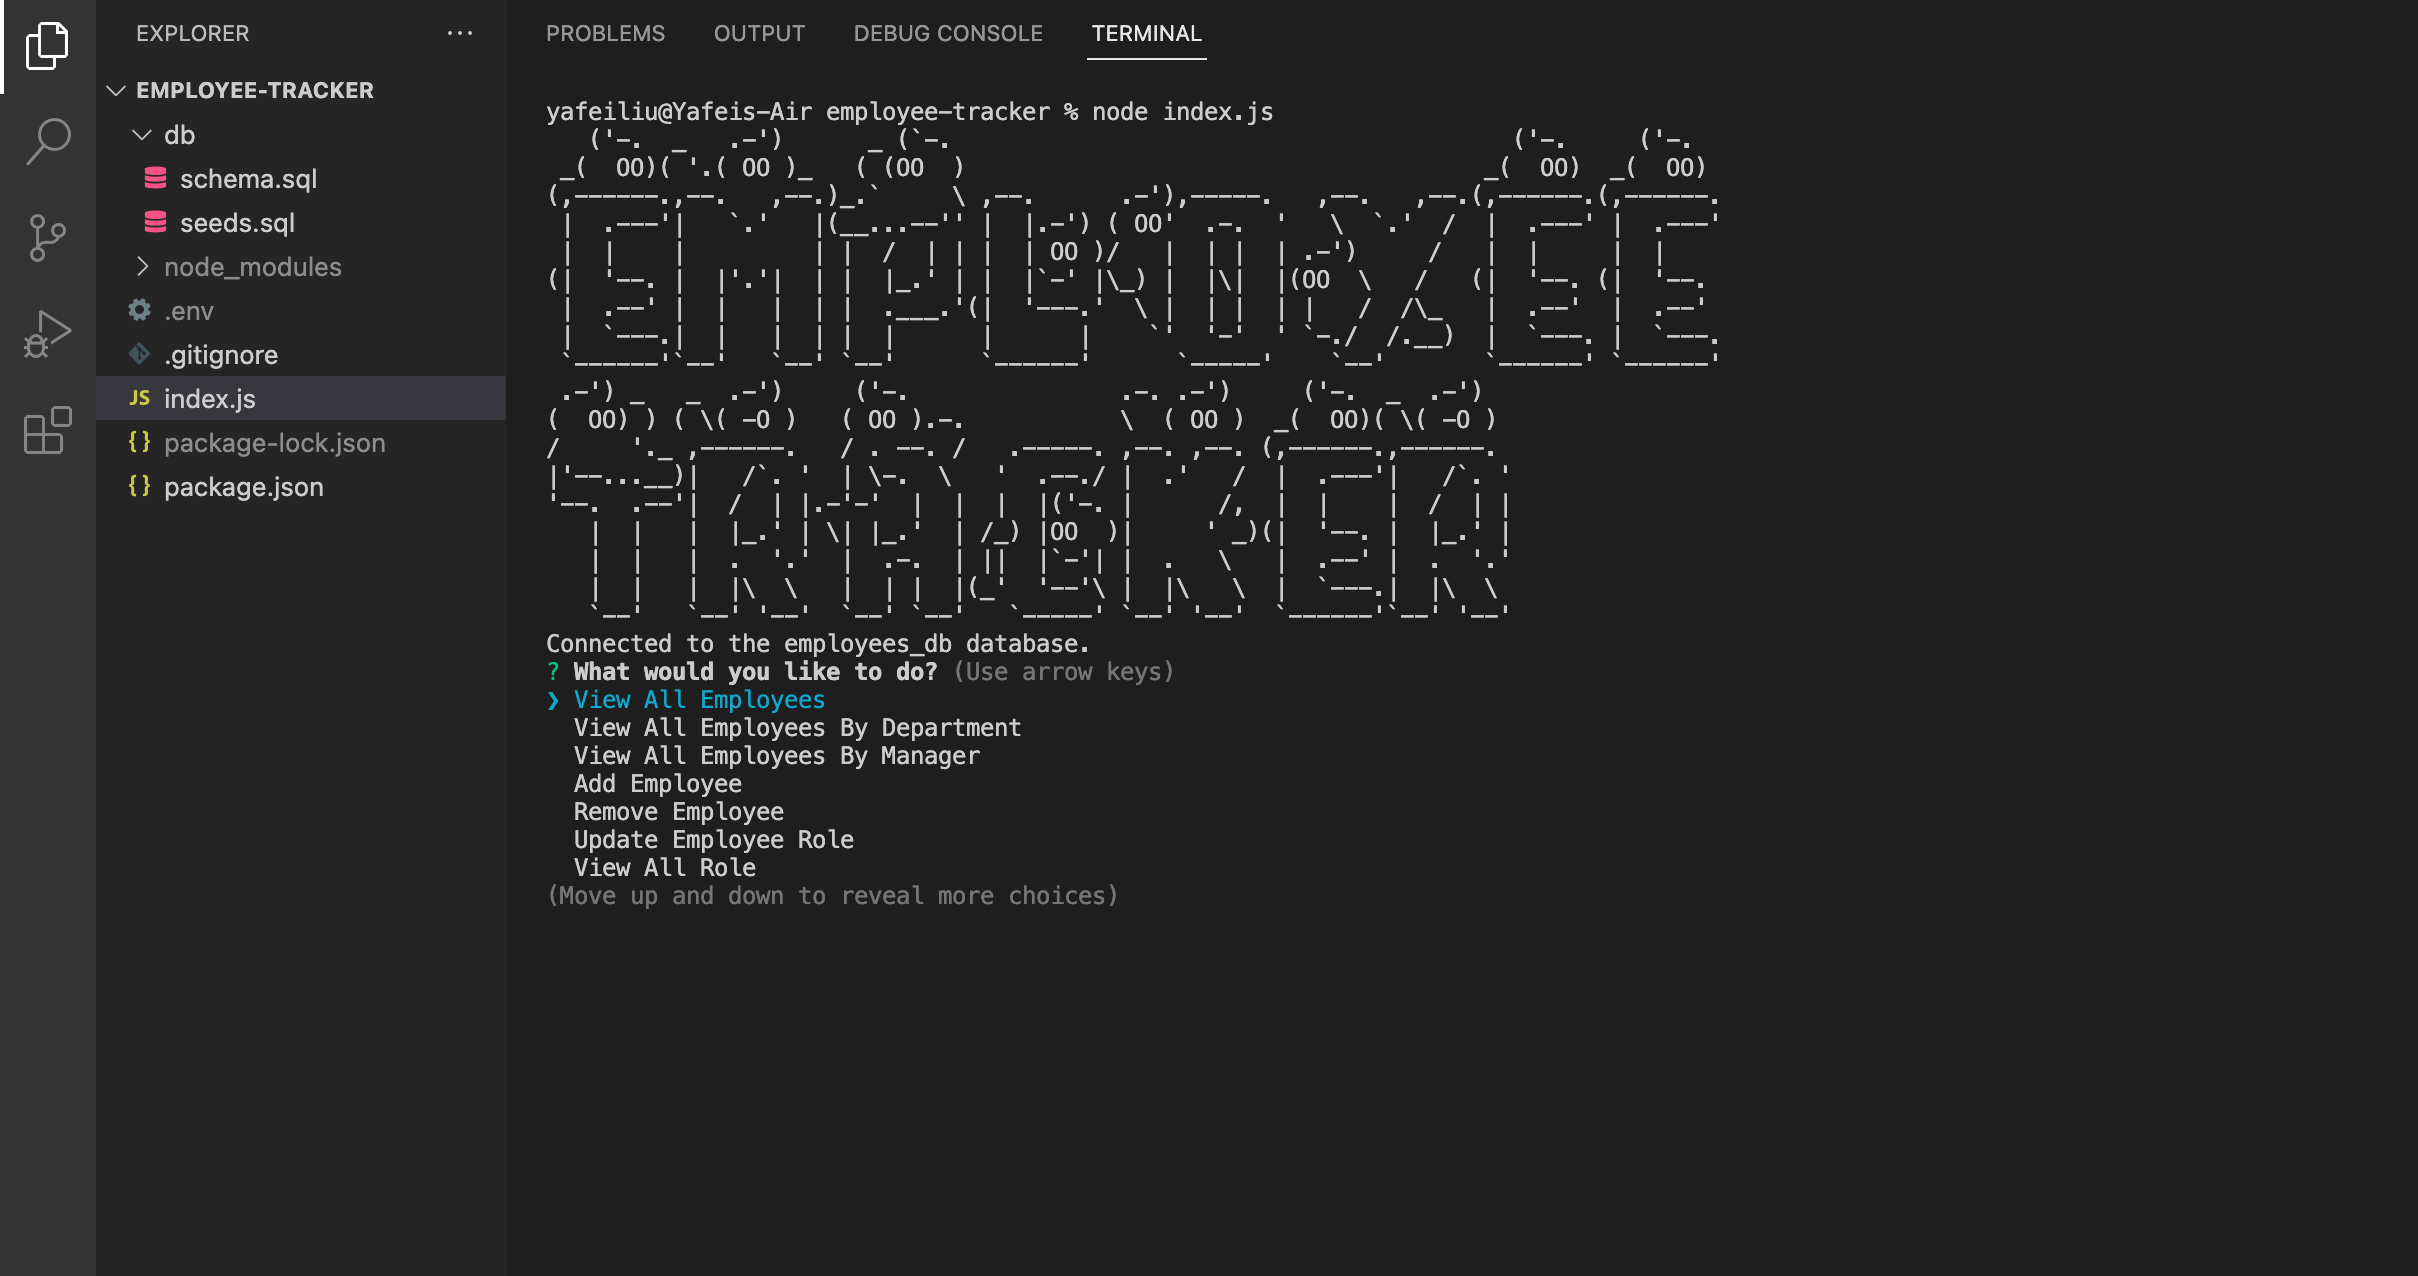
Task: Open the Run and Debug icon
Action: (47, 334)
